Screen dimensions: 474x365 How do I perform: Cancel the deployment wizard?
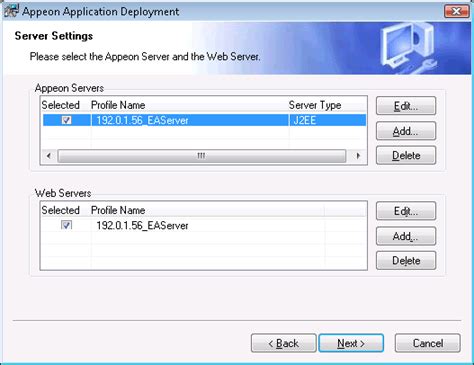(x=428, y=343)
